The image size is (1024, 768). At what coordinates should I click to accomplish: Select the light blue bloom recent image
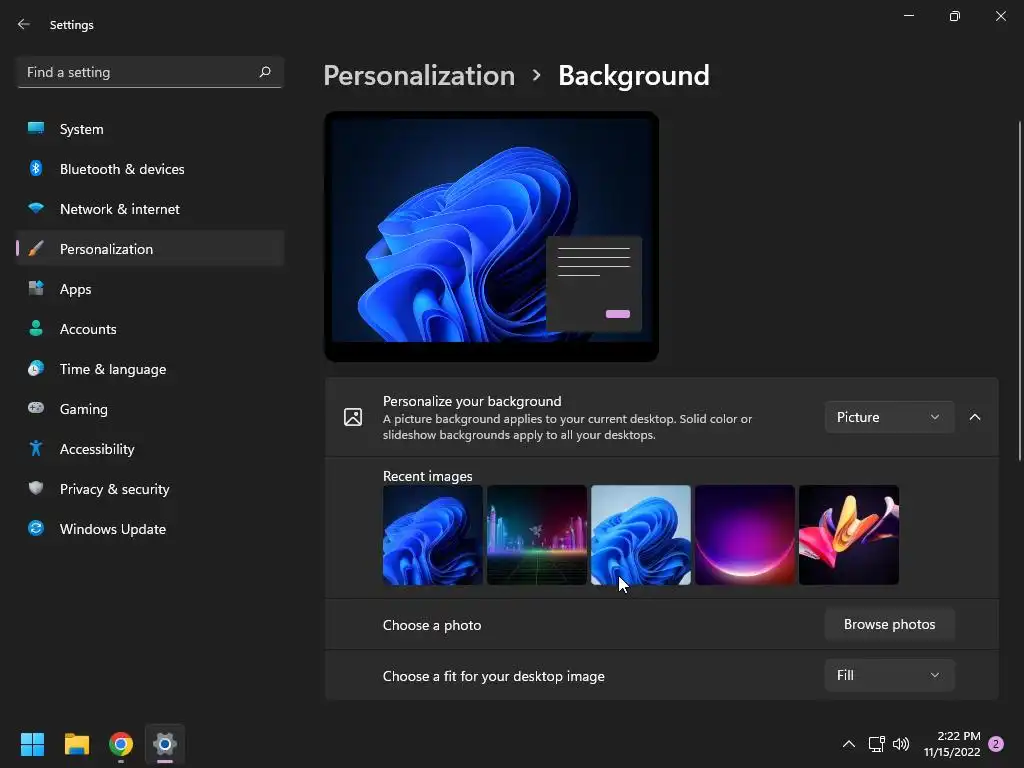tap(641, 535)
